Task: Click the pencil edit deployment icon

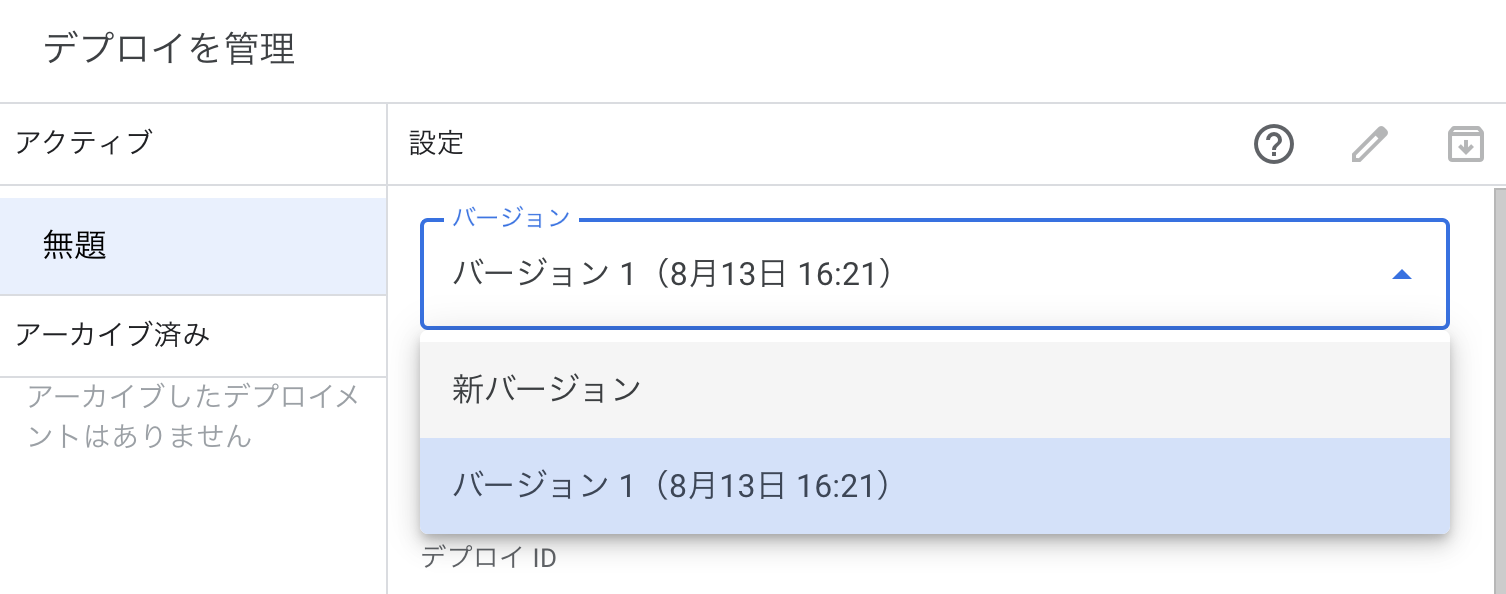Action: (1369, 145)
